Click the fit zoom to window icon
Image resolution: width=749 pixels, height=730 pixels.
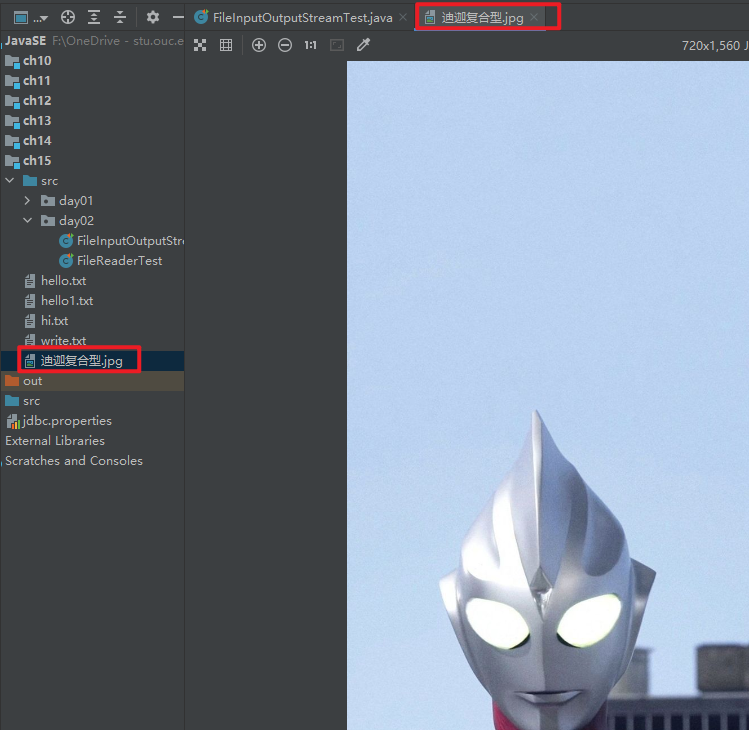click(x=337, y=45)
